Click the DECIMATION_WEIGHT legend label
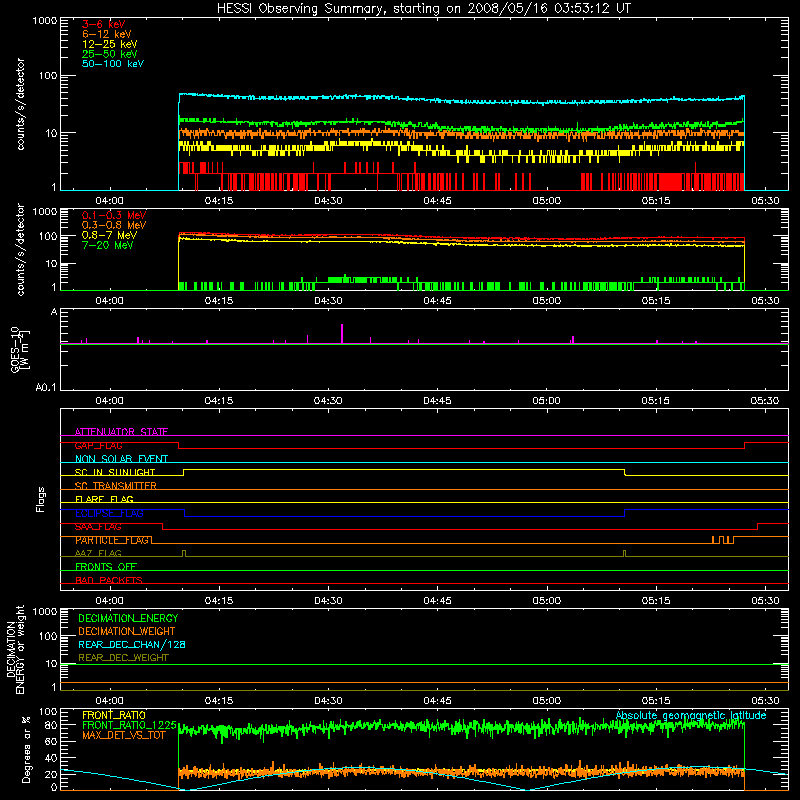800x800 pixels. (127, 631)
